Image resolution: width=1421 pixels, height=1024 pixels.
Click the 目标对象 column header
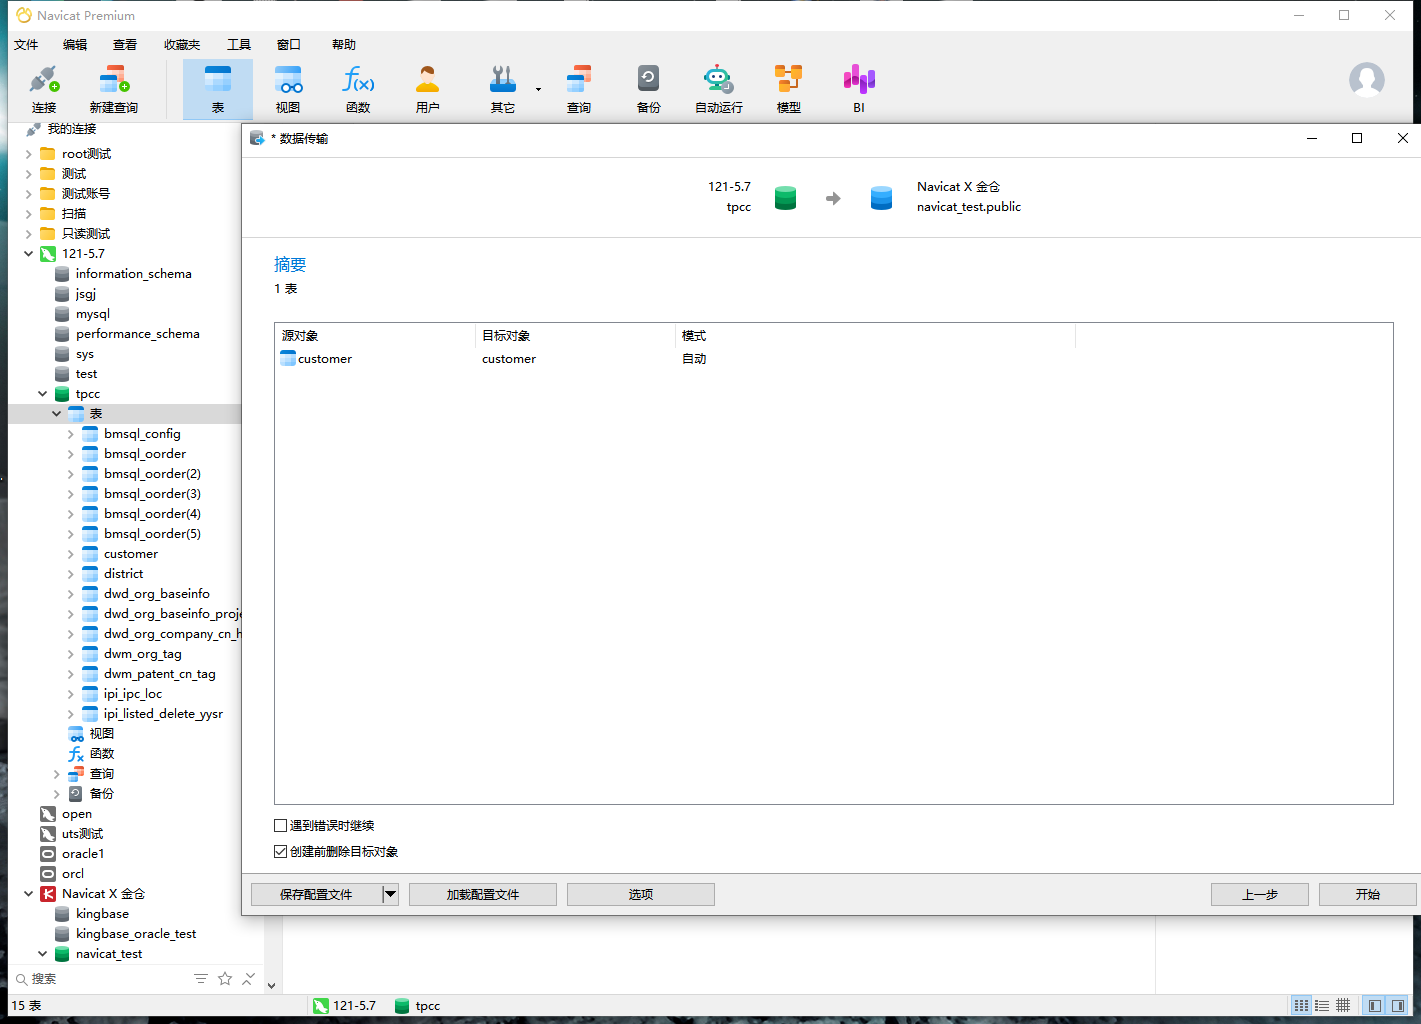576,336
